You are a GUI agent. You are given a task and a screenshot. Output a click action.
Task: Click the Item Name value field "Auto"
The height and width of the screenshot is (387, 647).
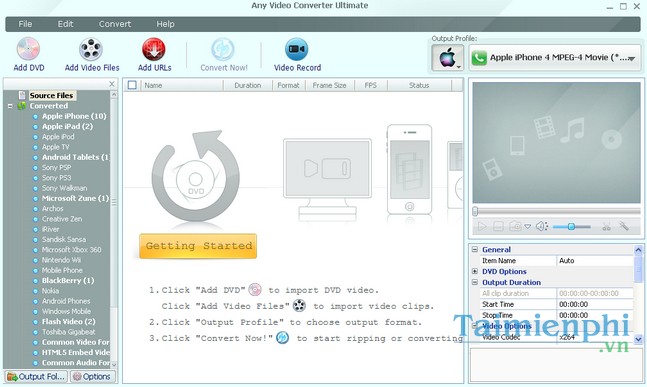pos(595,260)
